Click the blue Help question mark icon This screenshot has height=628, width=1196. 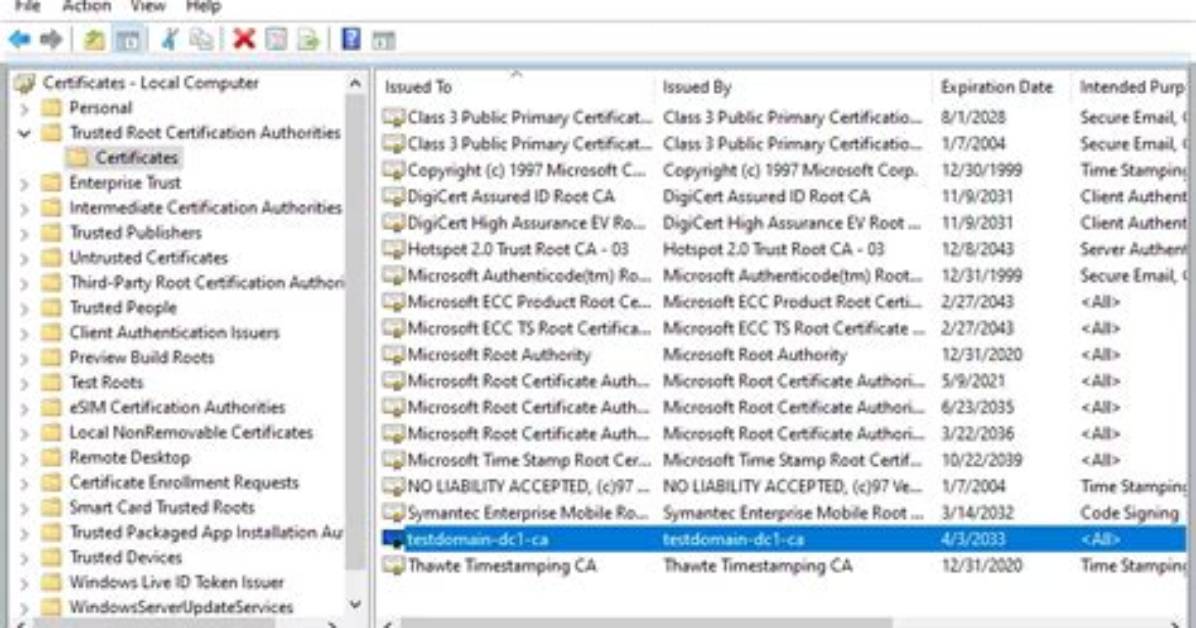(351, 39)
